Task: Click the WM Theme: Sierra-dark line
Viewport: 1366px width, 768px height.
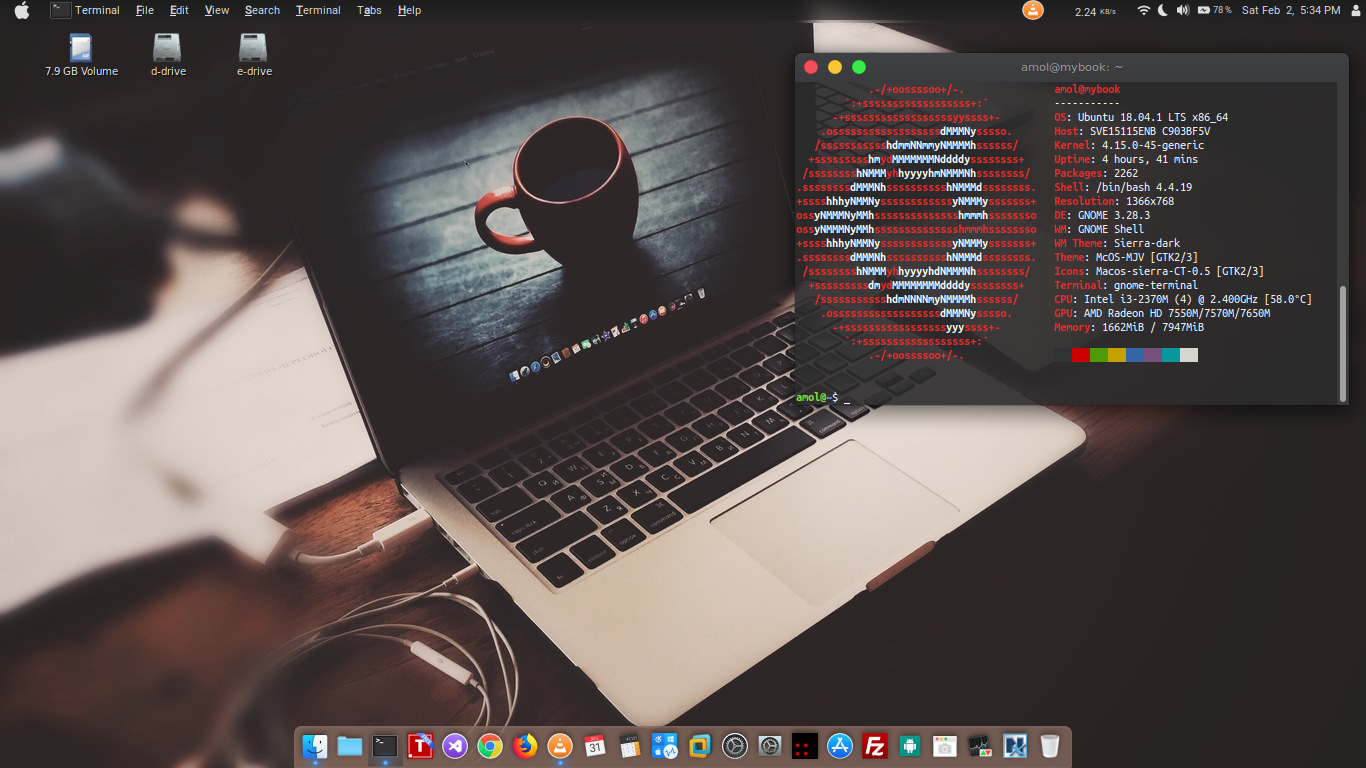Action: [1117, 243]
